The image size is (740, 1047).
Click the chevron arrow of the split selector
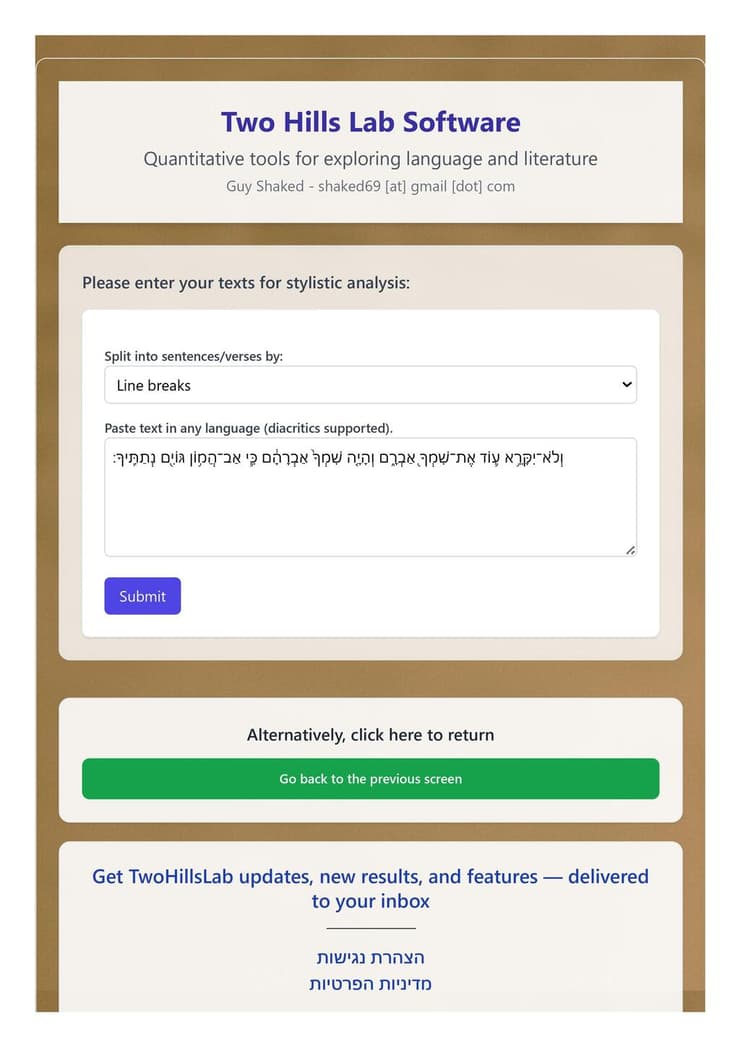tap(627, 385)
